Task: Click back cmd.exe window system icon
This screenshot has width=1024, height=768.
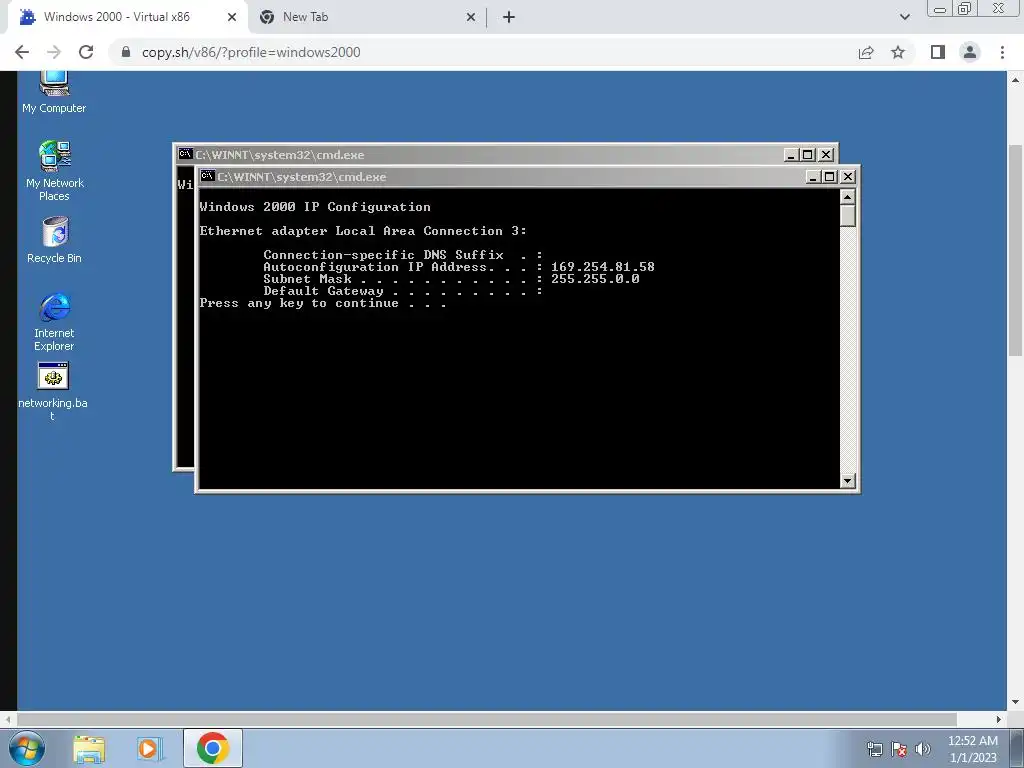Action: [x=185, y=154]
